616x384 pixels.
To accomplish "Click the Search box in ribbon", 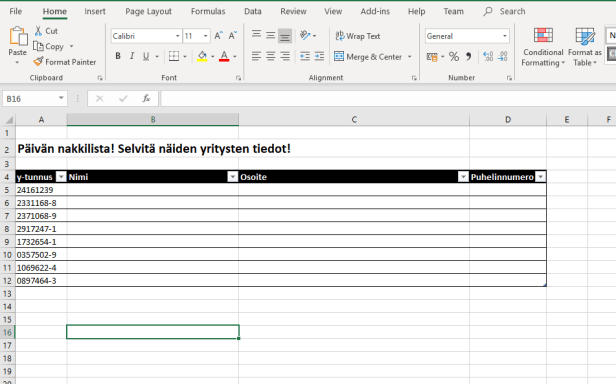I will click(x=505, y=11).
